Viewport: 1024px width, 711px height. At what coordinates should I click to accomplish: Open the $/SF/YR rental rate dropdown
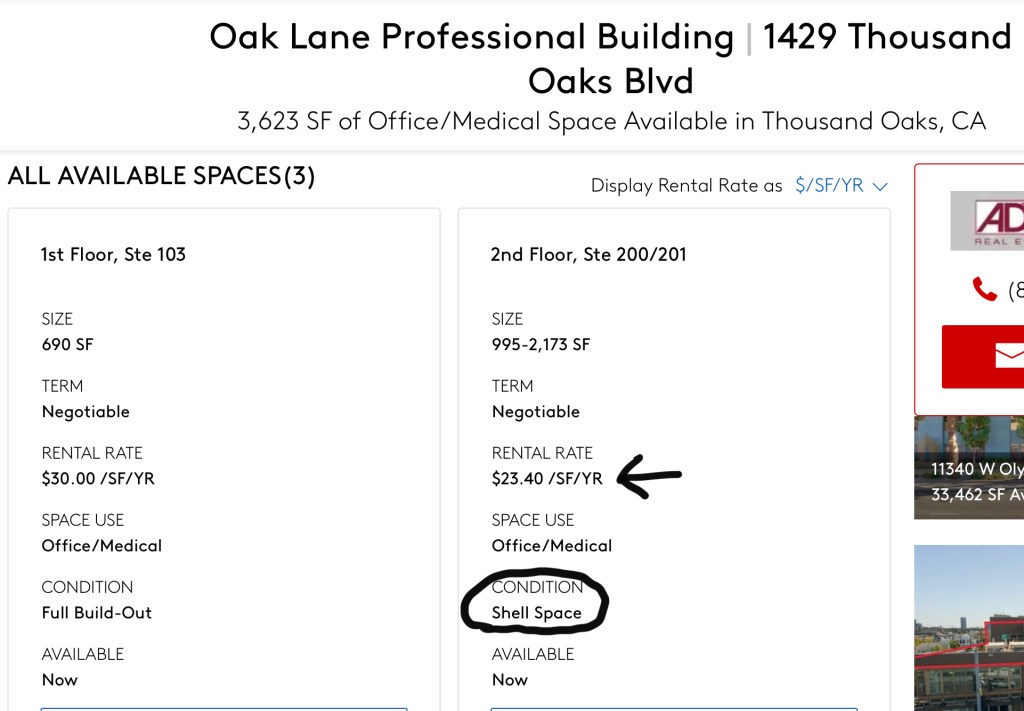pos(830,186)
